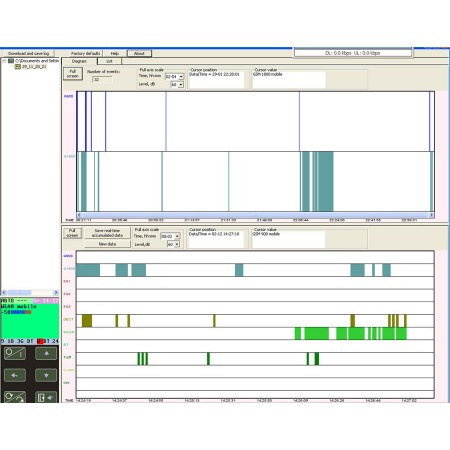
Task: Click the lower Cursor value box
Action: (288, 239)
